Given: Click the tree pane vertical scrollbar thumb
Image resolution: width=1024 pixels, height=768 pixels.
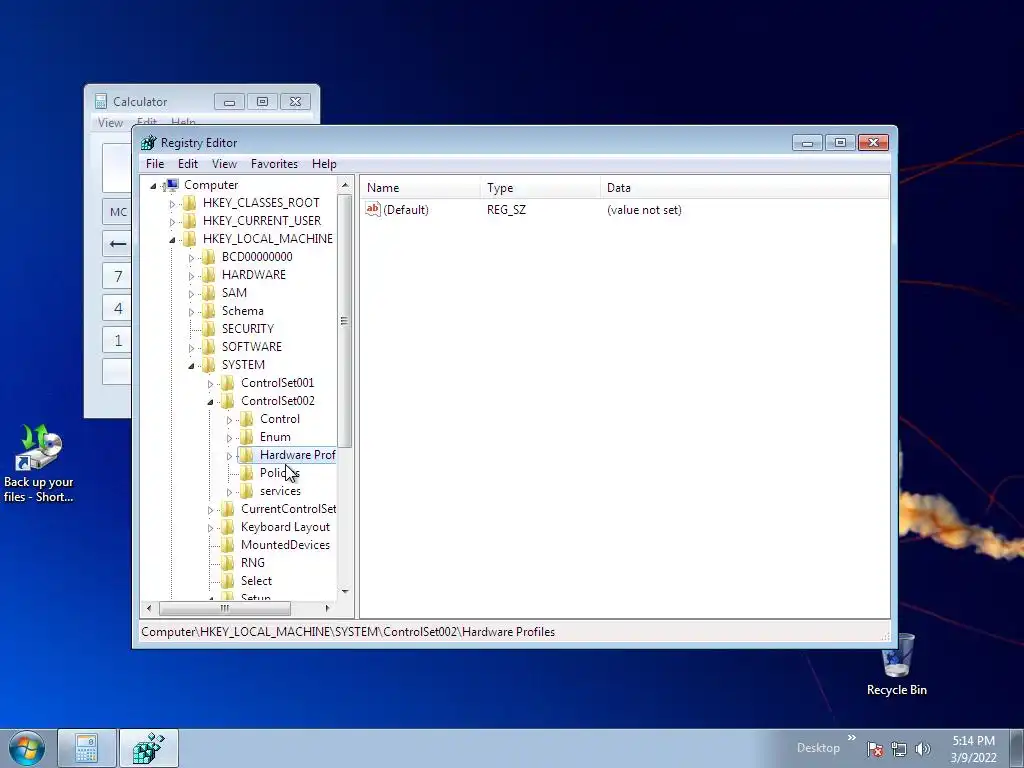Looking at the screenshot, I should [x=345, y=321].
